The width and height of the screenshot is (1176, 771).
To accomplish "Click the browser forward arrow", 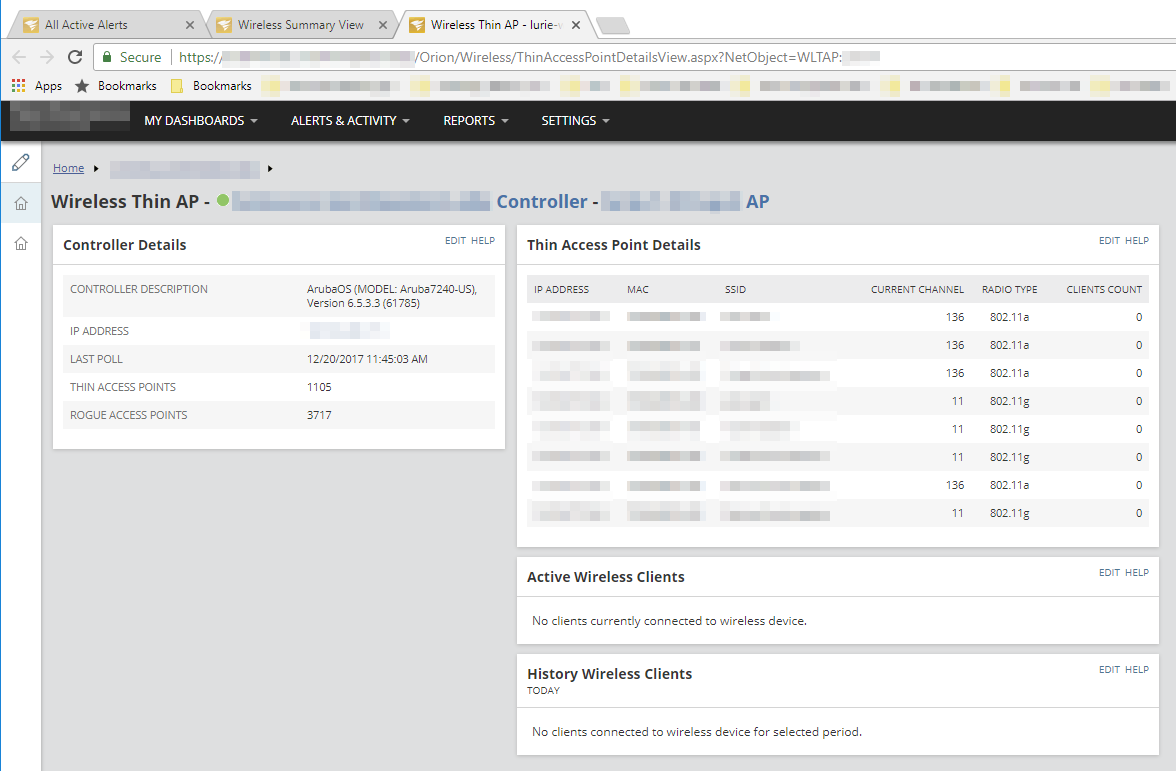I will tap(47, 57).
